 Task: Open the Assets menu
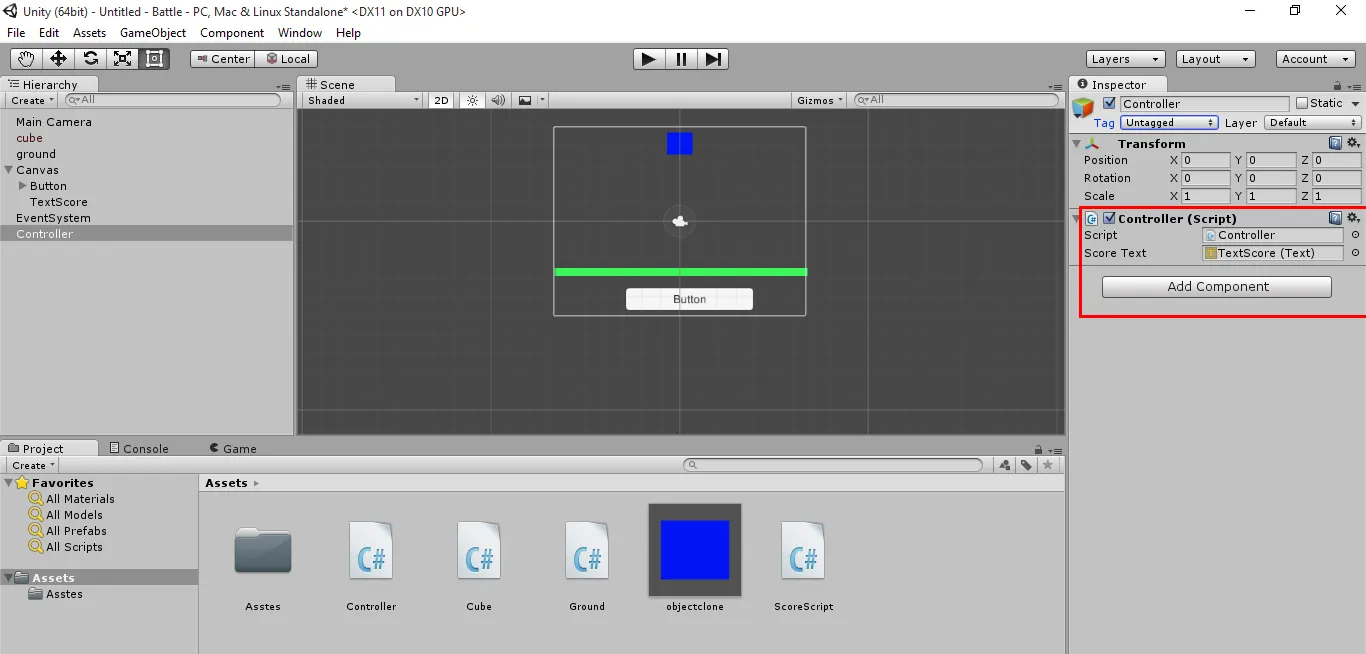89,33
